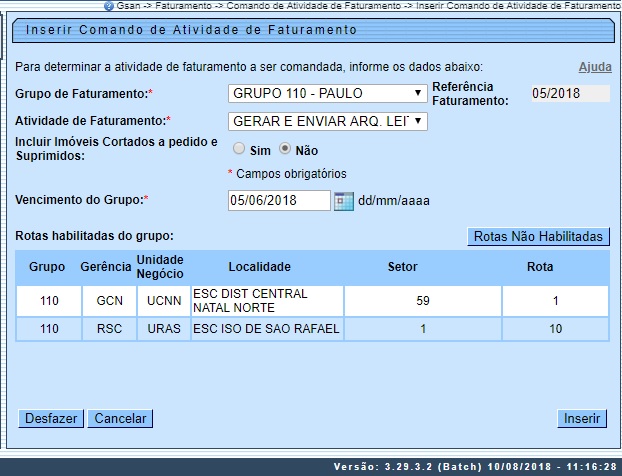Image resolution: width=622 pixels, height=476 pixels.
Task: Click the GCN gerência cell
Action: tap(109, 301)
